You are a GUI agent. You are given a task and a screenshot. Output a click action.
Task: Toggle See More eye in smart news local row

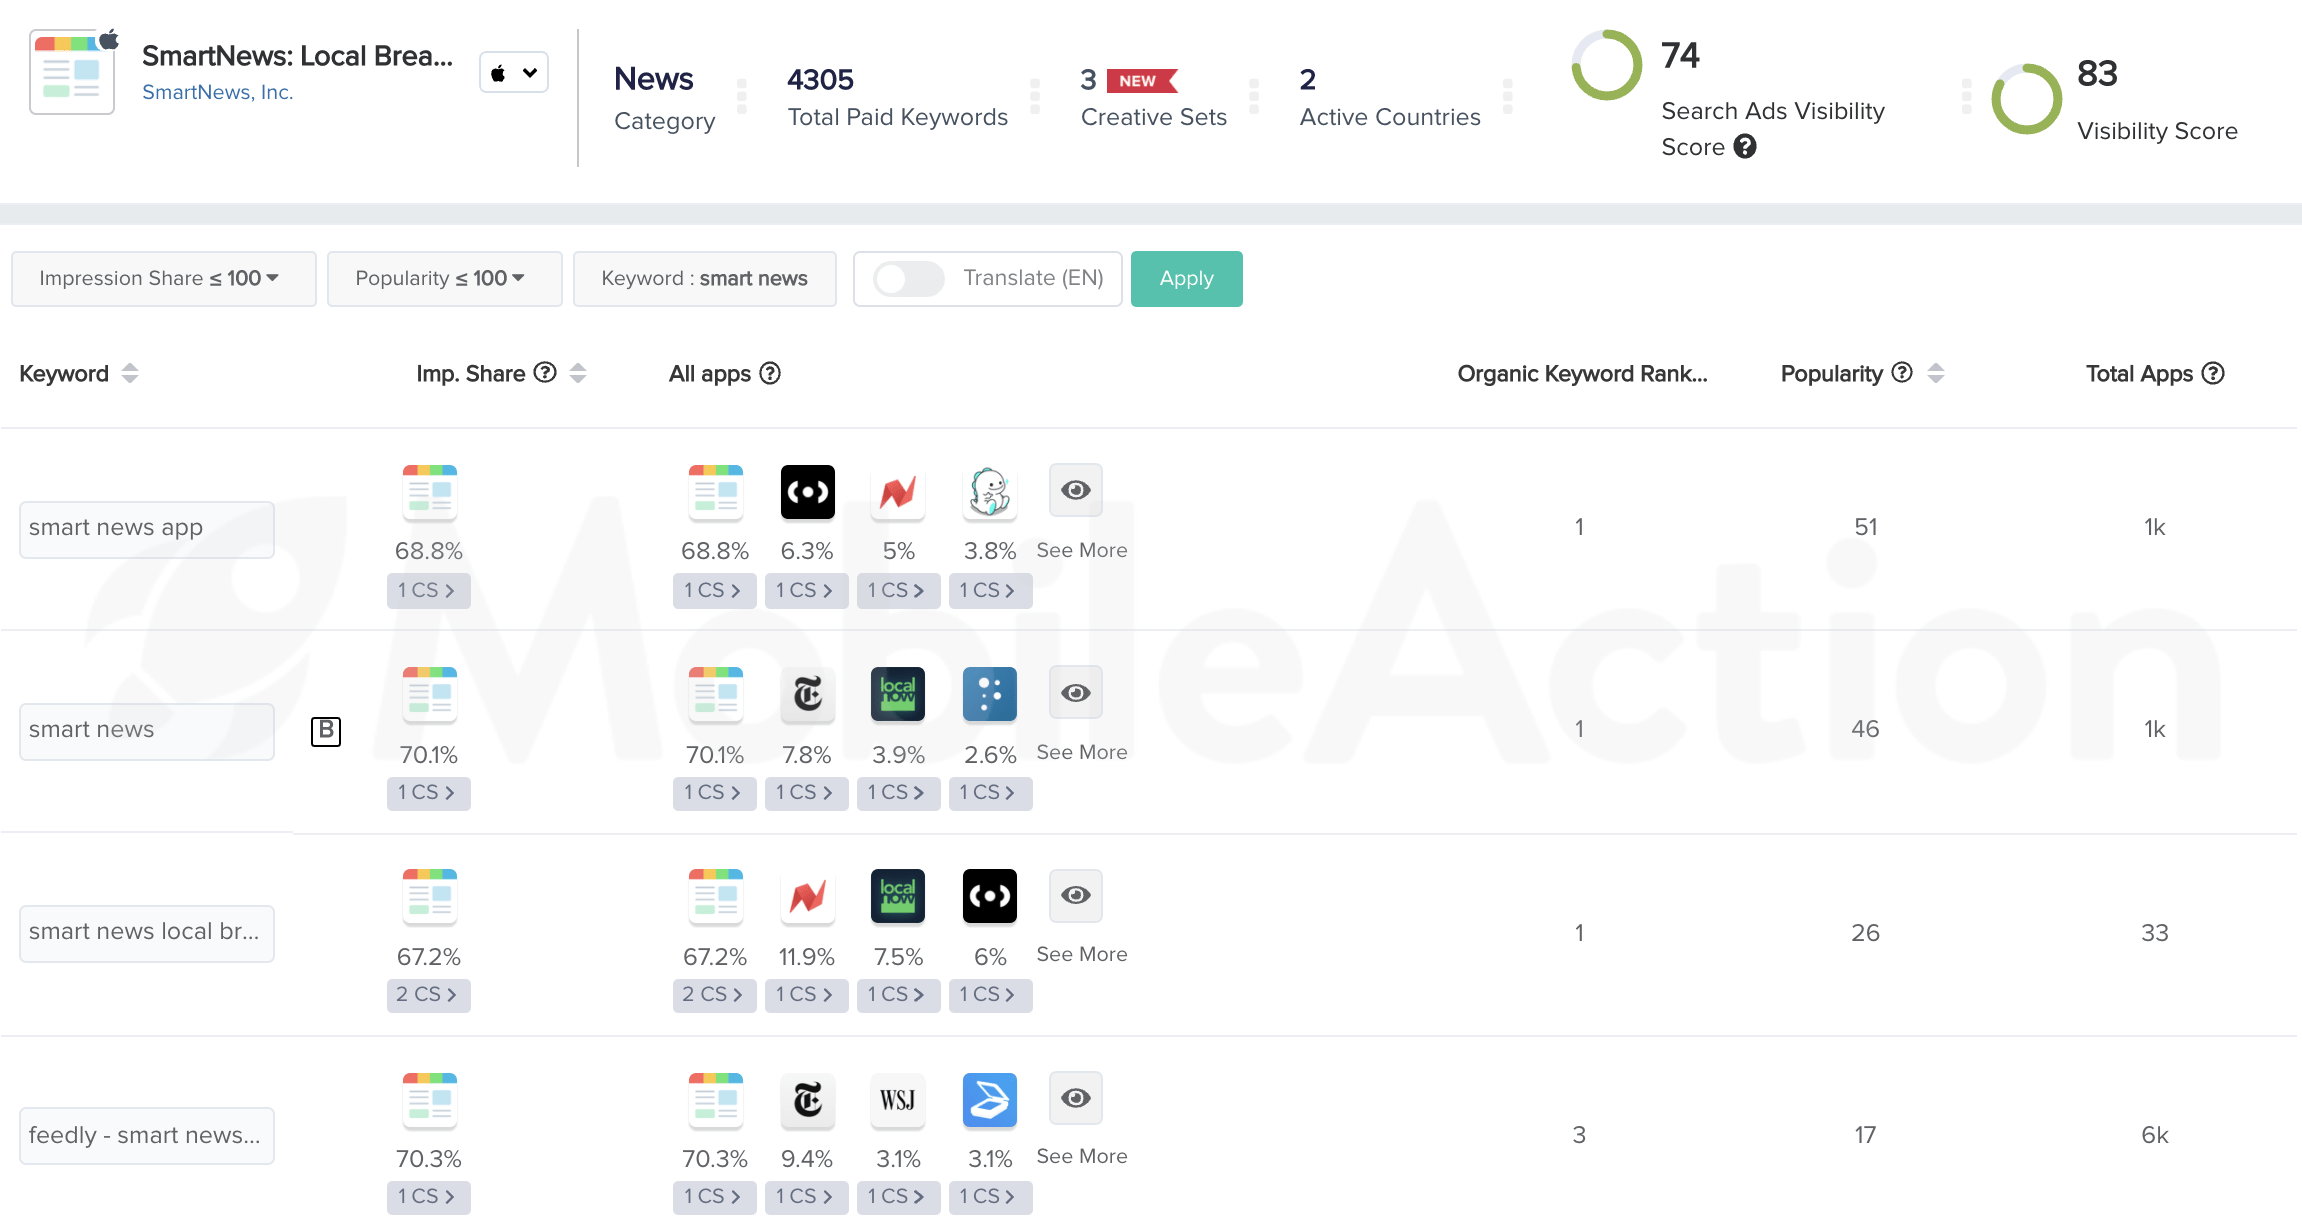click(x=1076, y=894)
